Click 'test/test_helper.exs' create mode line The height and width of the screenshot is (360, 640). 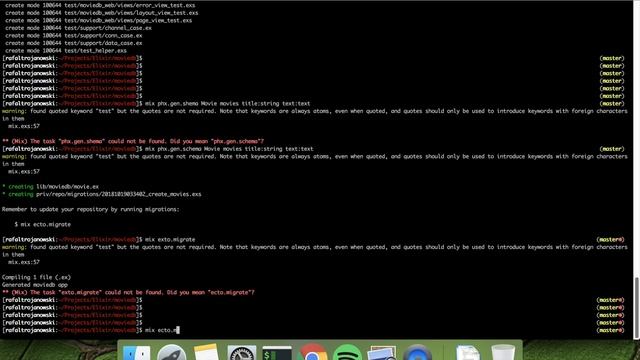click(66, 51)
